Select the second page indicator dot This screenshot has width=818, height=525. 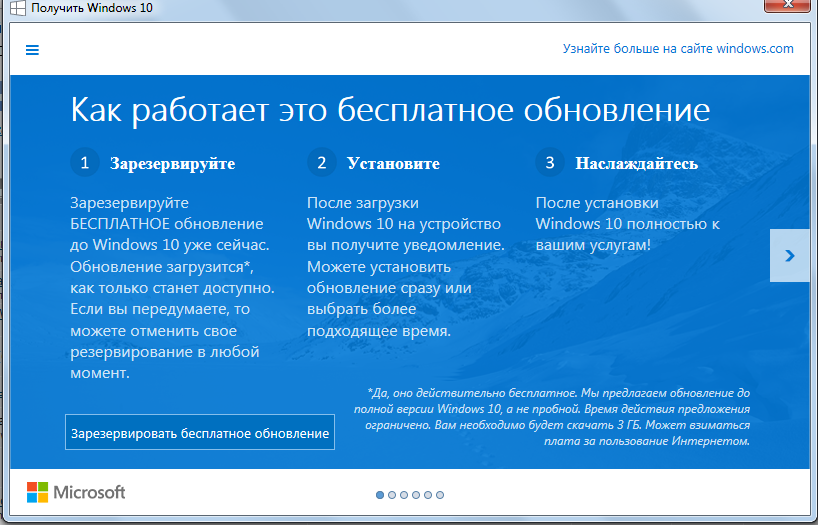[392, 495]
